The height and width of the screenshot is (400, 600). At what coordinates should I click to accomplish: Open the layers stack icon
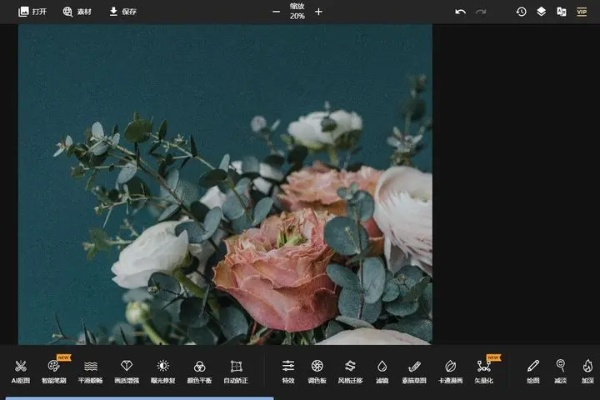[541, 11]
